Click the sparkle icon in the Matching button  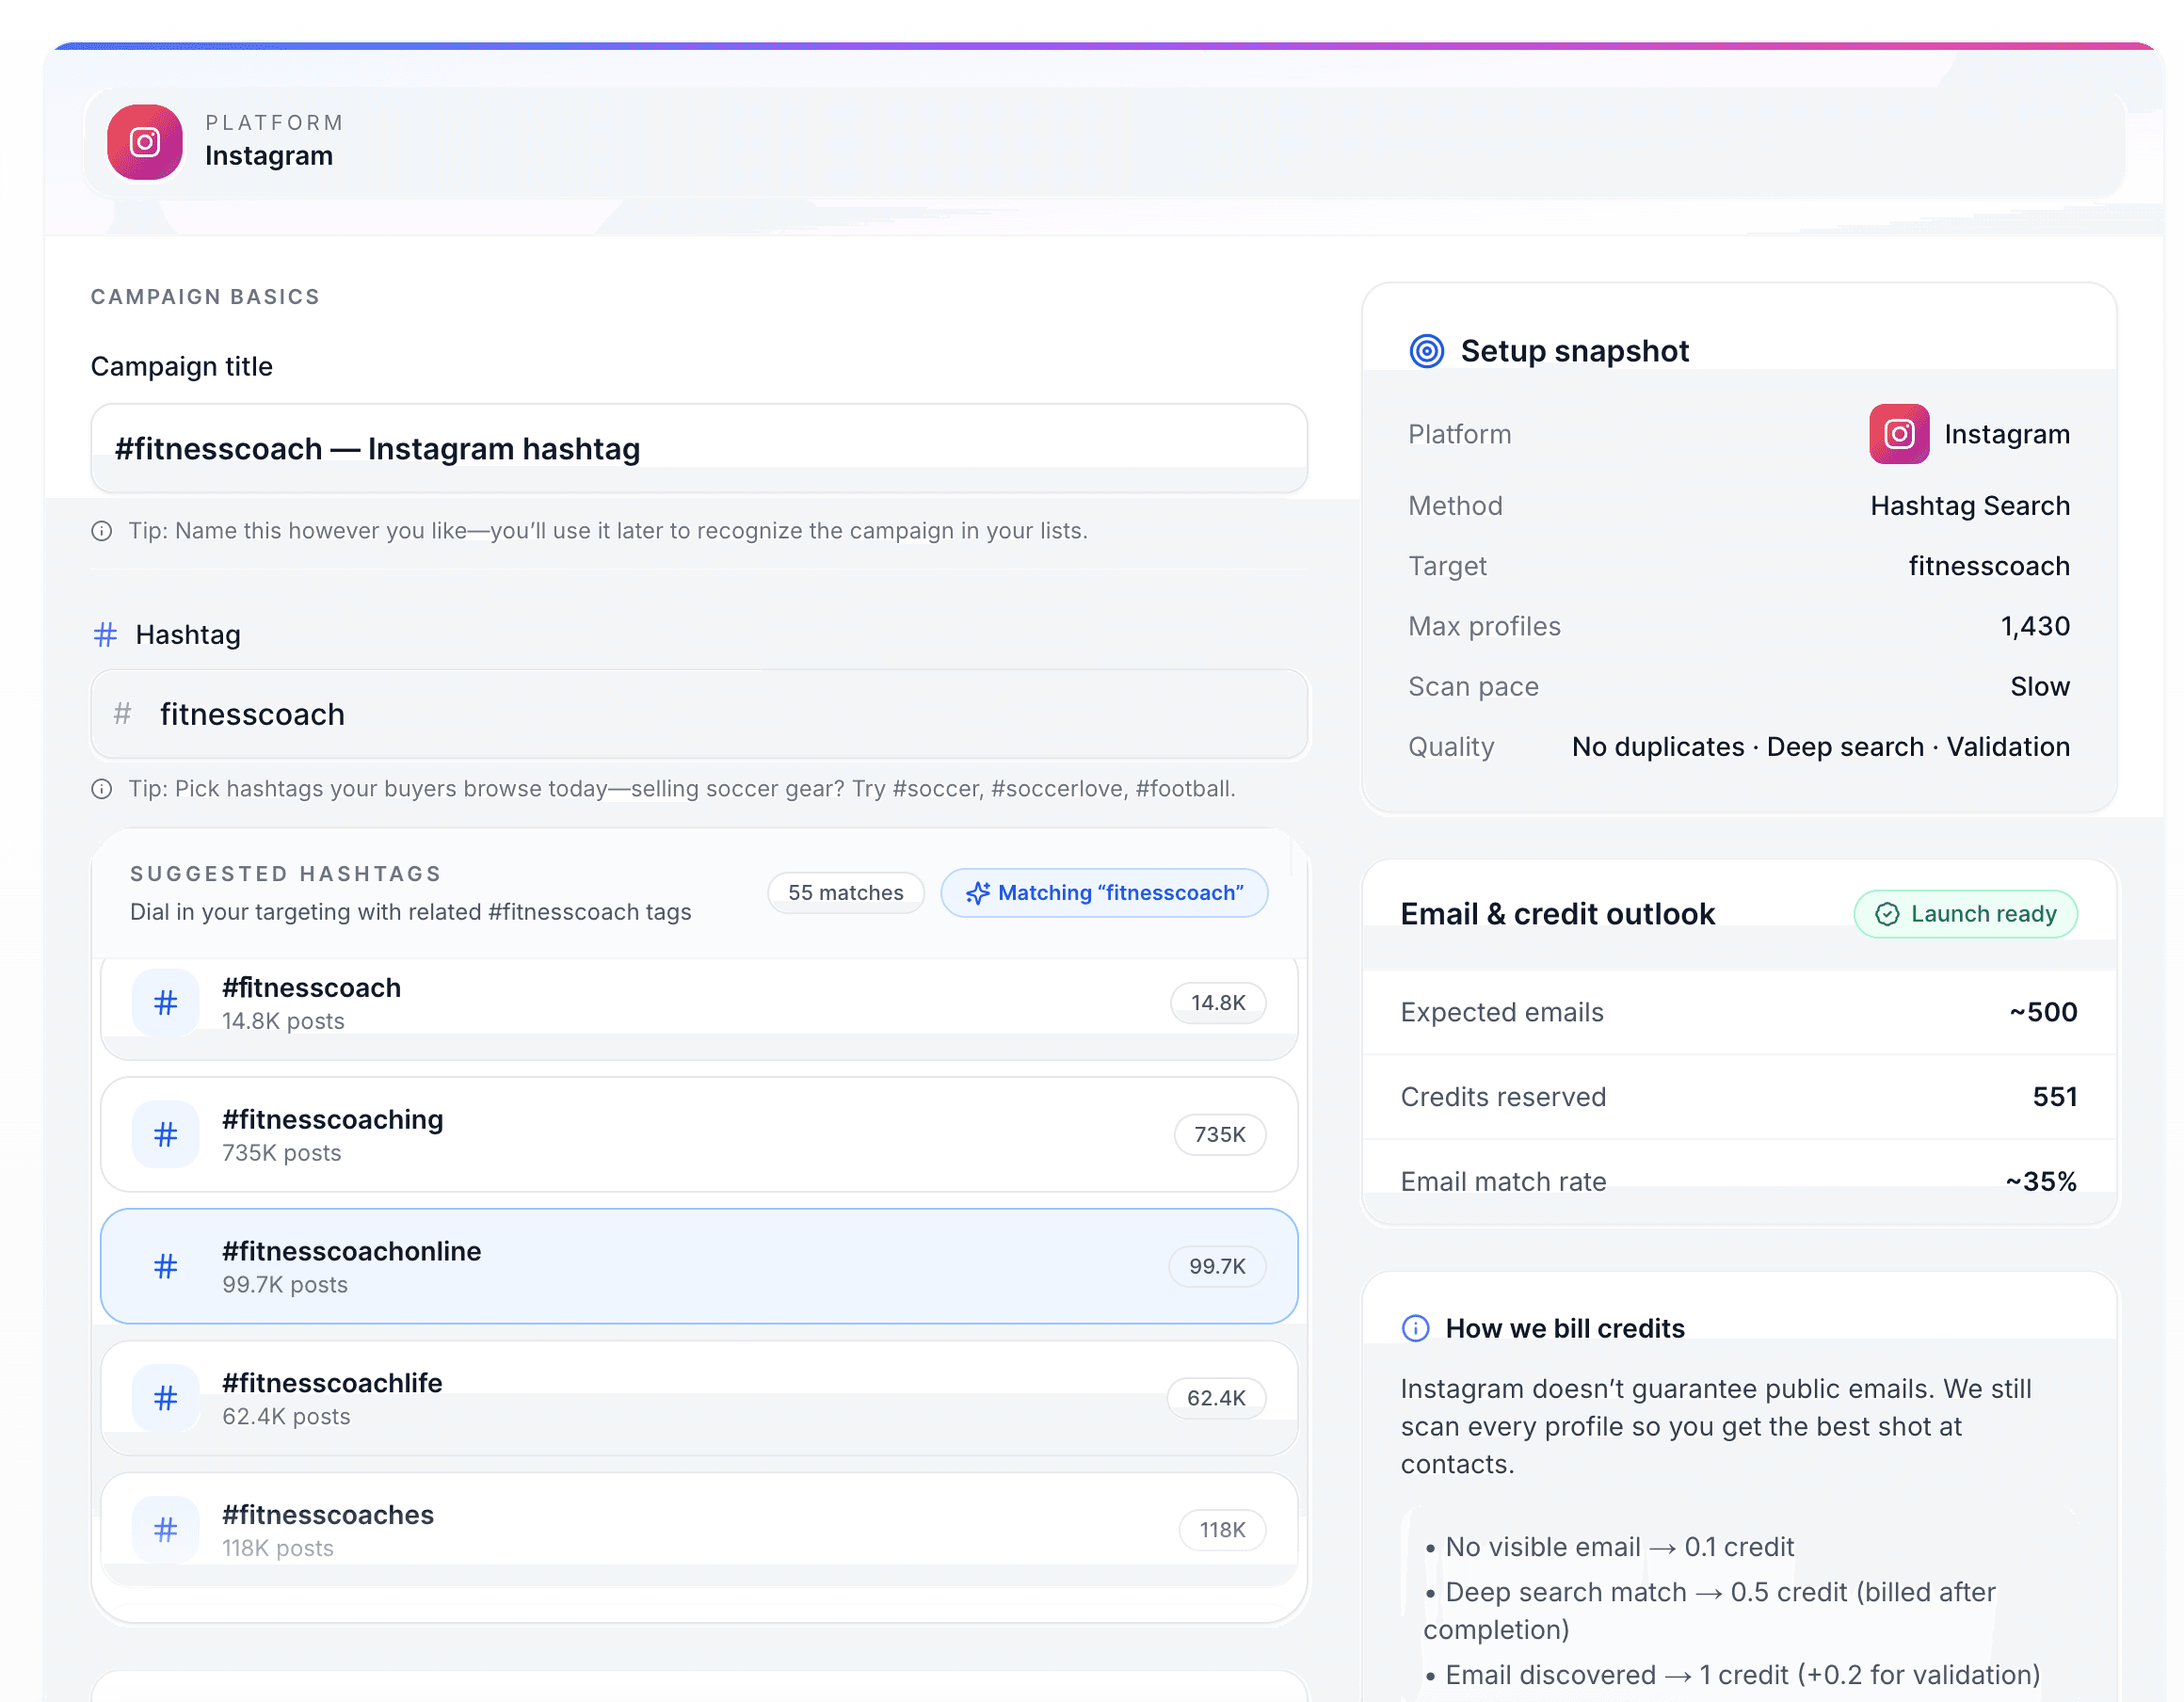pyautogui.click(x=977, y=892)
